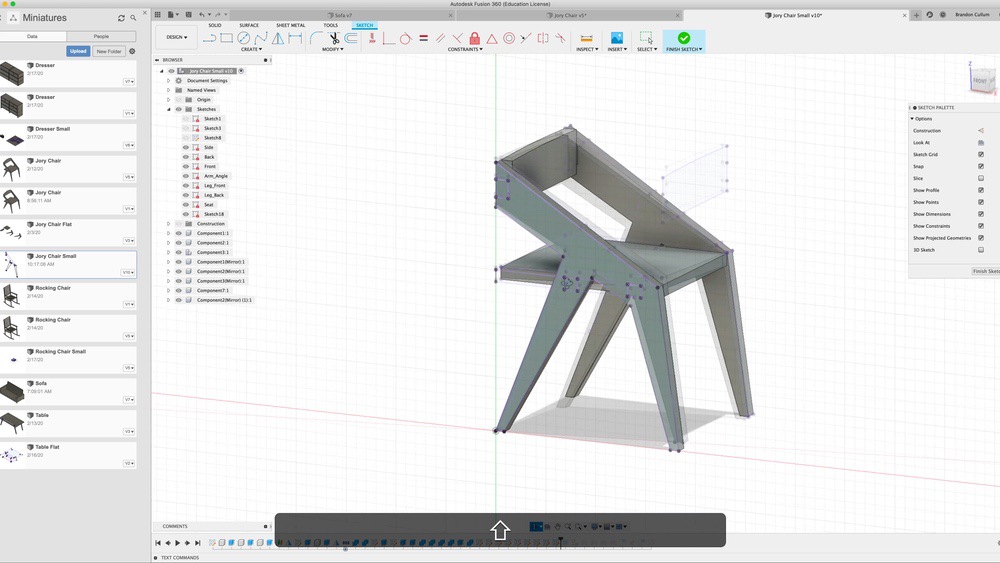The height and width of the screenshot is (563, 1000).
Task: Click the Upload button in data panel
Action: point(78,51)
